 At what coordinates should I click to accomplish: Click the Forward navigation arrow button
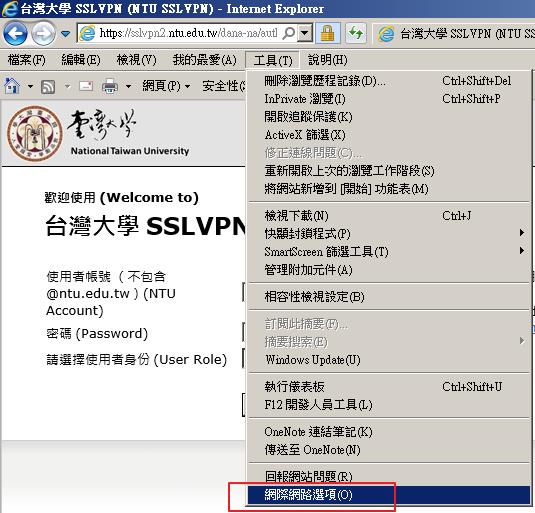43,33
